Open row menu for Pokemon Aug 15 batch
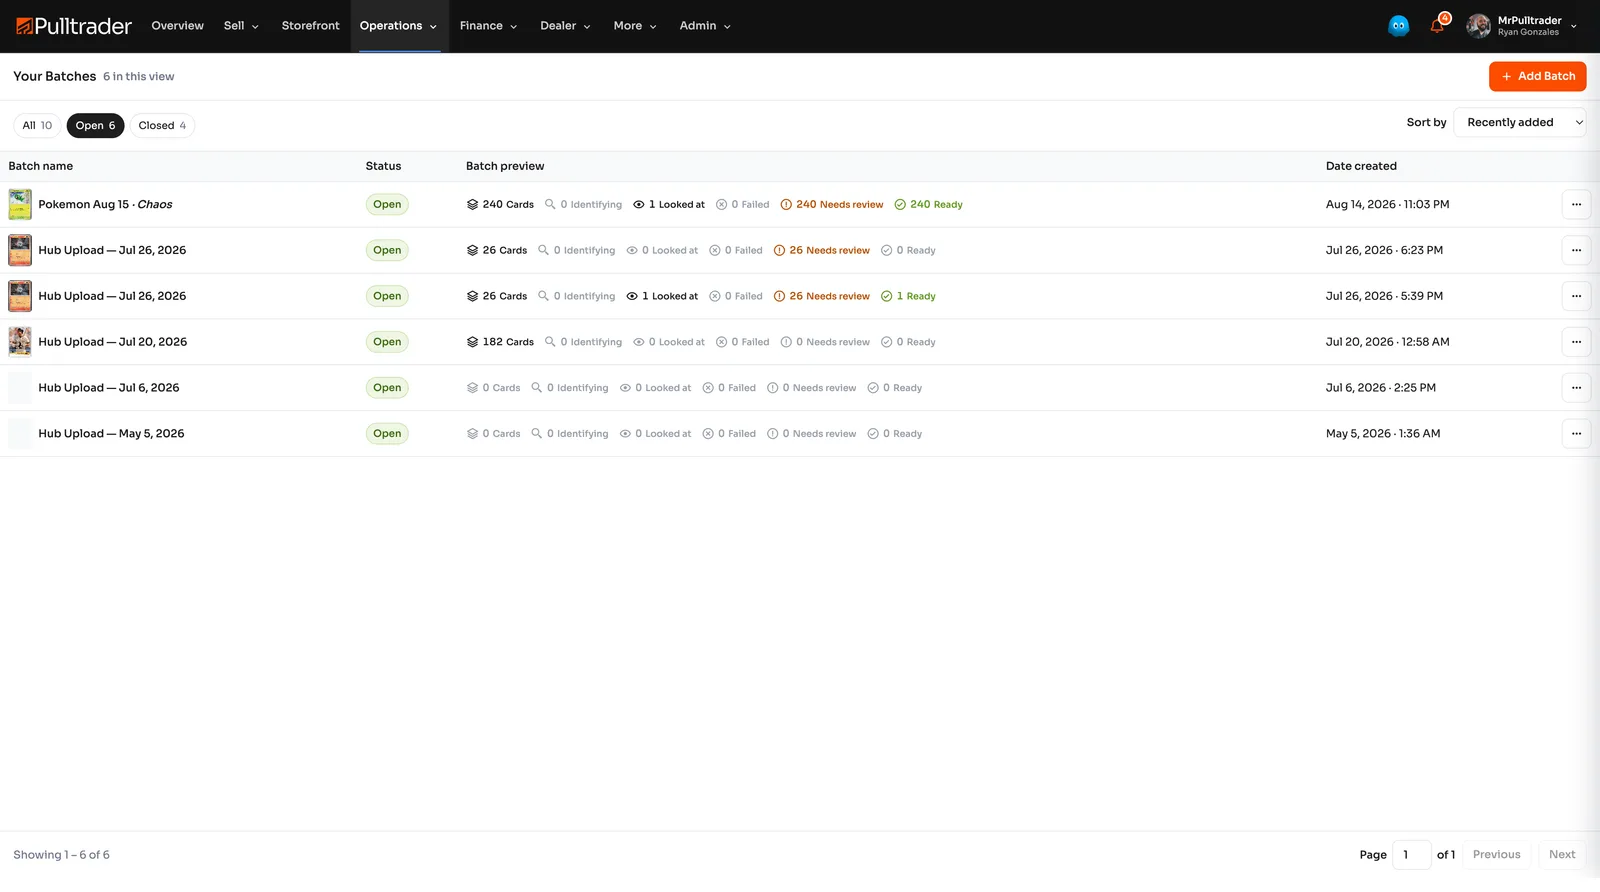The image size is (1600, 892). pyautogui.click(x=1576, y=205)
